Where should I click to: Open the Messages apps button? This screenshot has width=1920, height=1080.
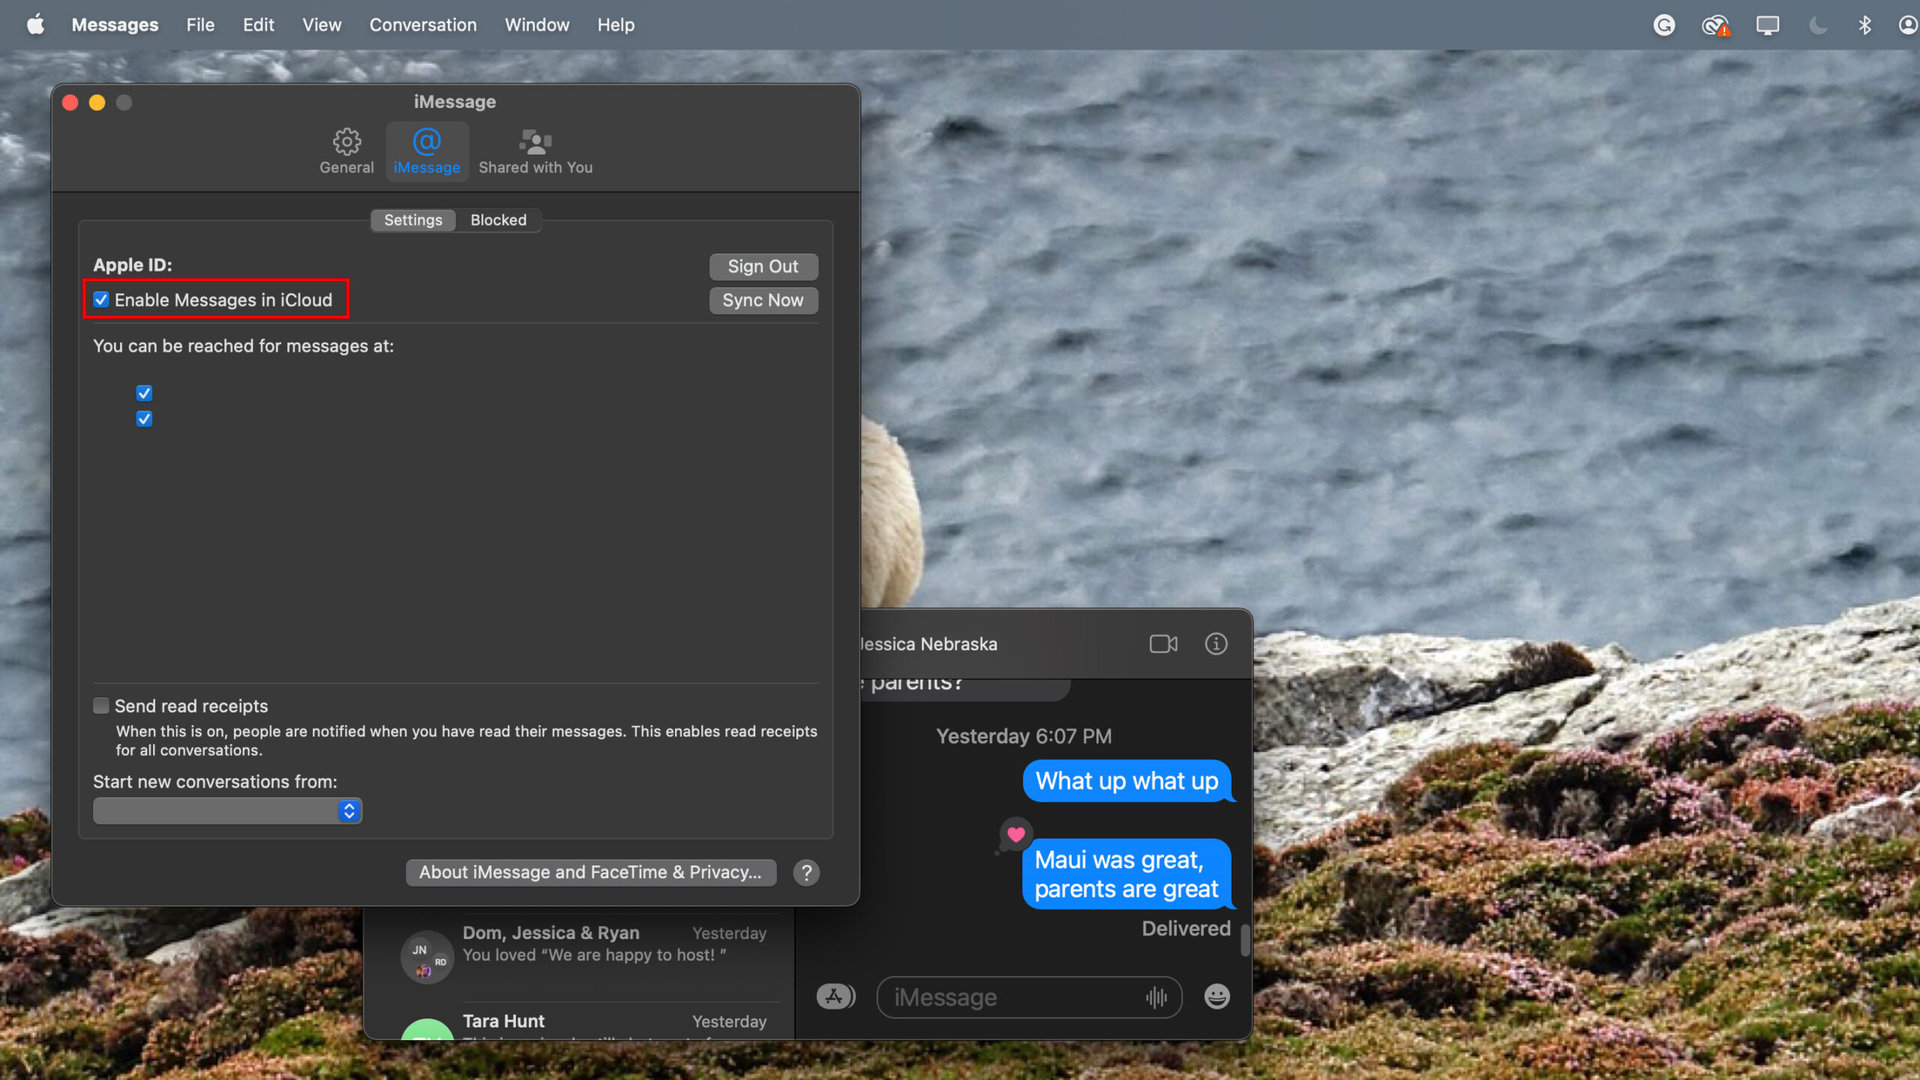pos(835,997)
